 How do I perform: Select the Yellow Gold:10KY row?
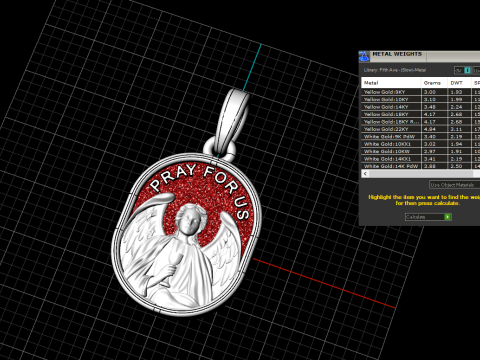[x=421, y=99]
